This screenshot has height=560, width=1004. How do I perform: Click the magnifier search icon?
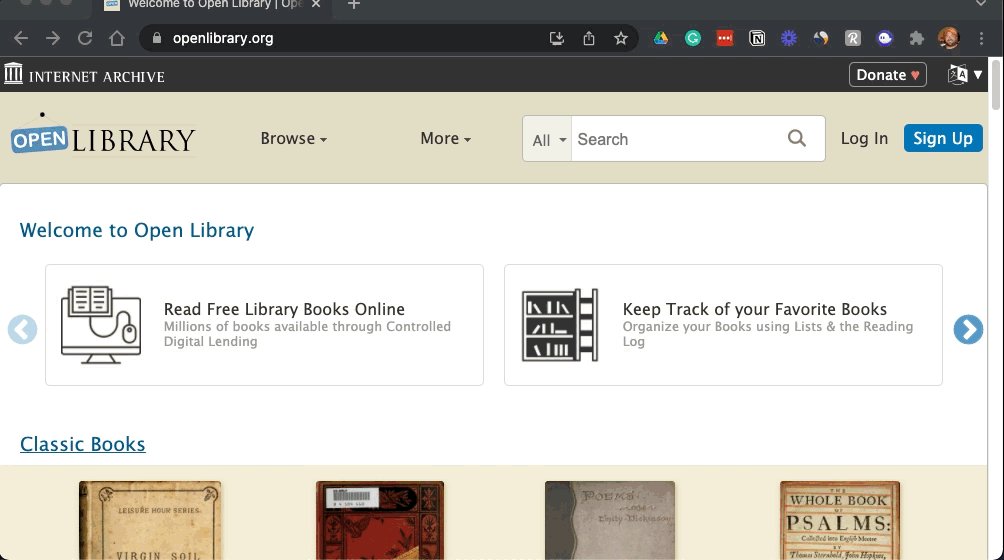797,138
